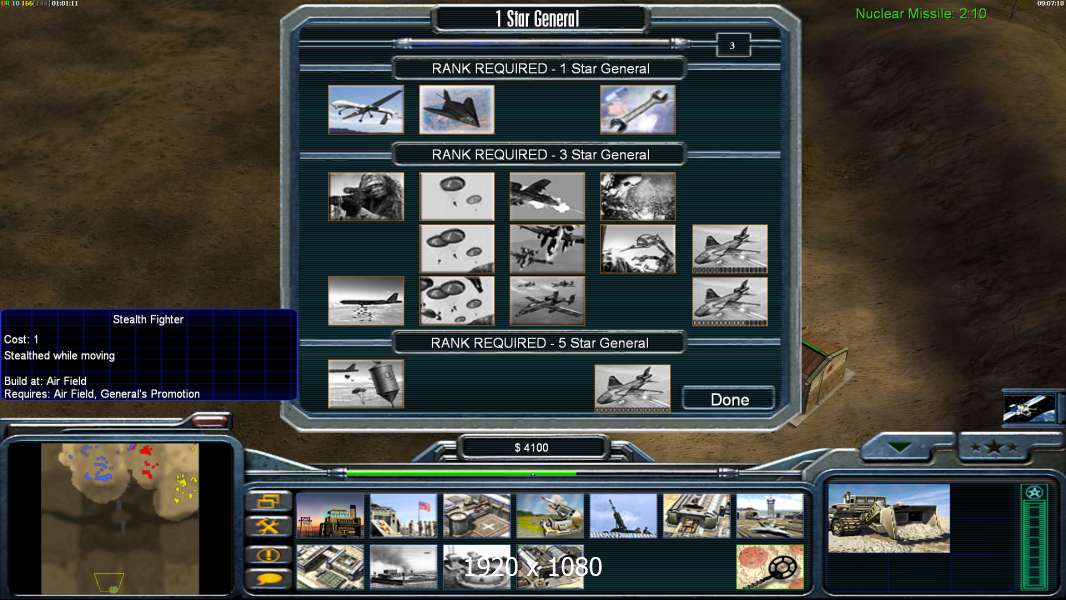
Task: Open General's Powers three-star button
Action: click(x=994, y=447)
